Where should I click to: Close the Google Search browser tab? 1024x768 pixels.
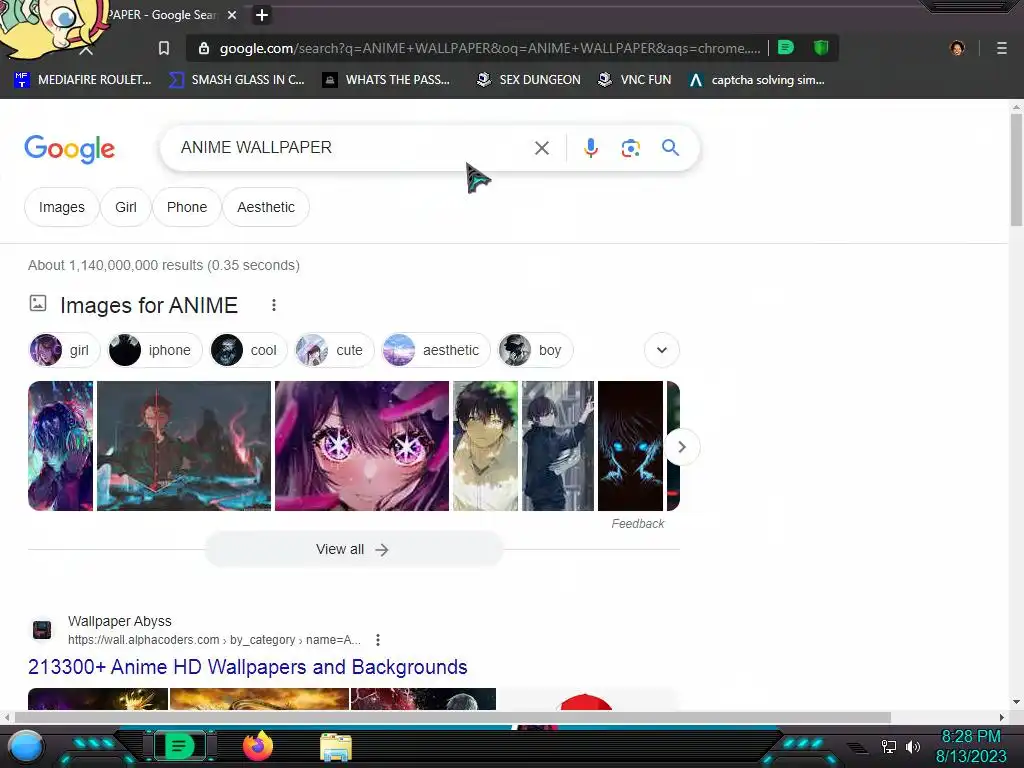[232, 15]
